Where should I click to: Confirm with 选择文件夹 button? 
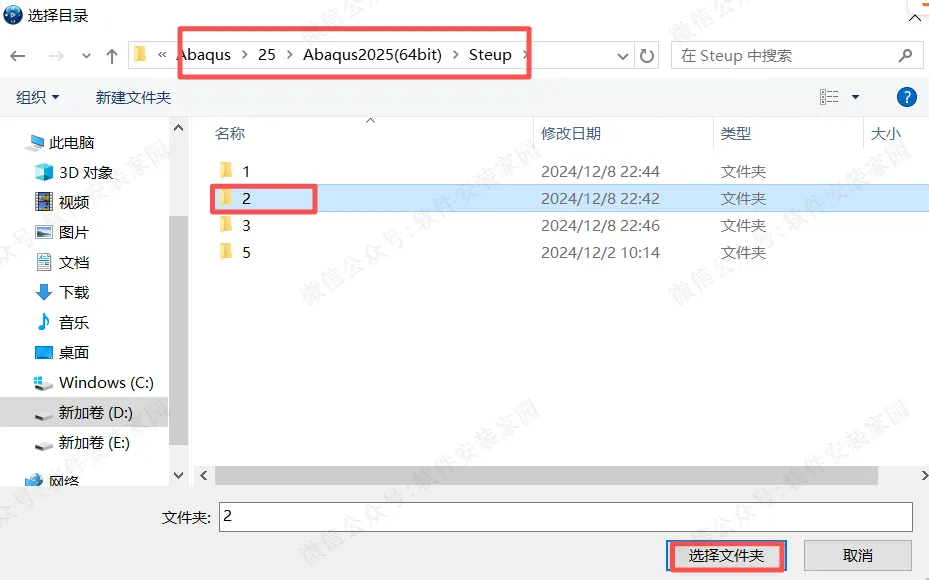pos(726,556)
